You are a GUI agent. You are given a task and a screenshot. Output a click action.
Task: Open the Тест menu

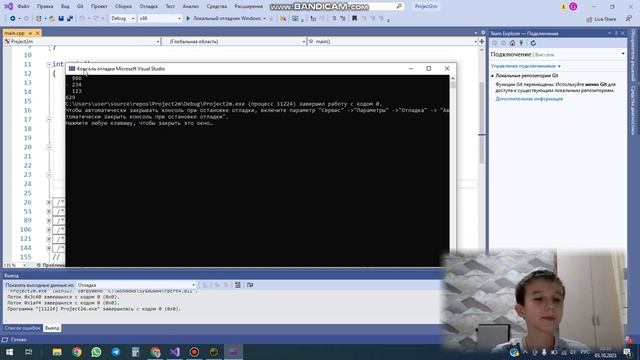(170, 7)
